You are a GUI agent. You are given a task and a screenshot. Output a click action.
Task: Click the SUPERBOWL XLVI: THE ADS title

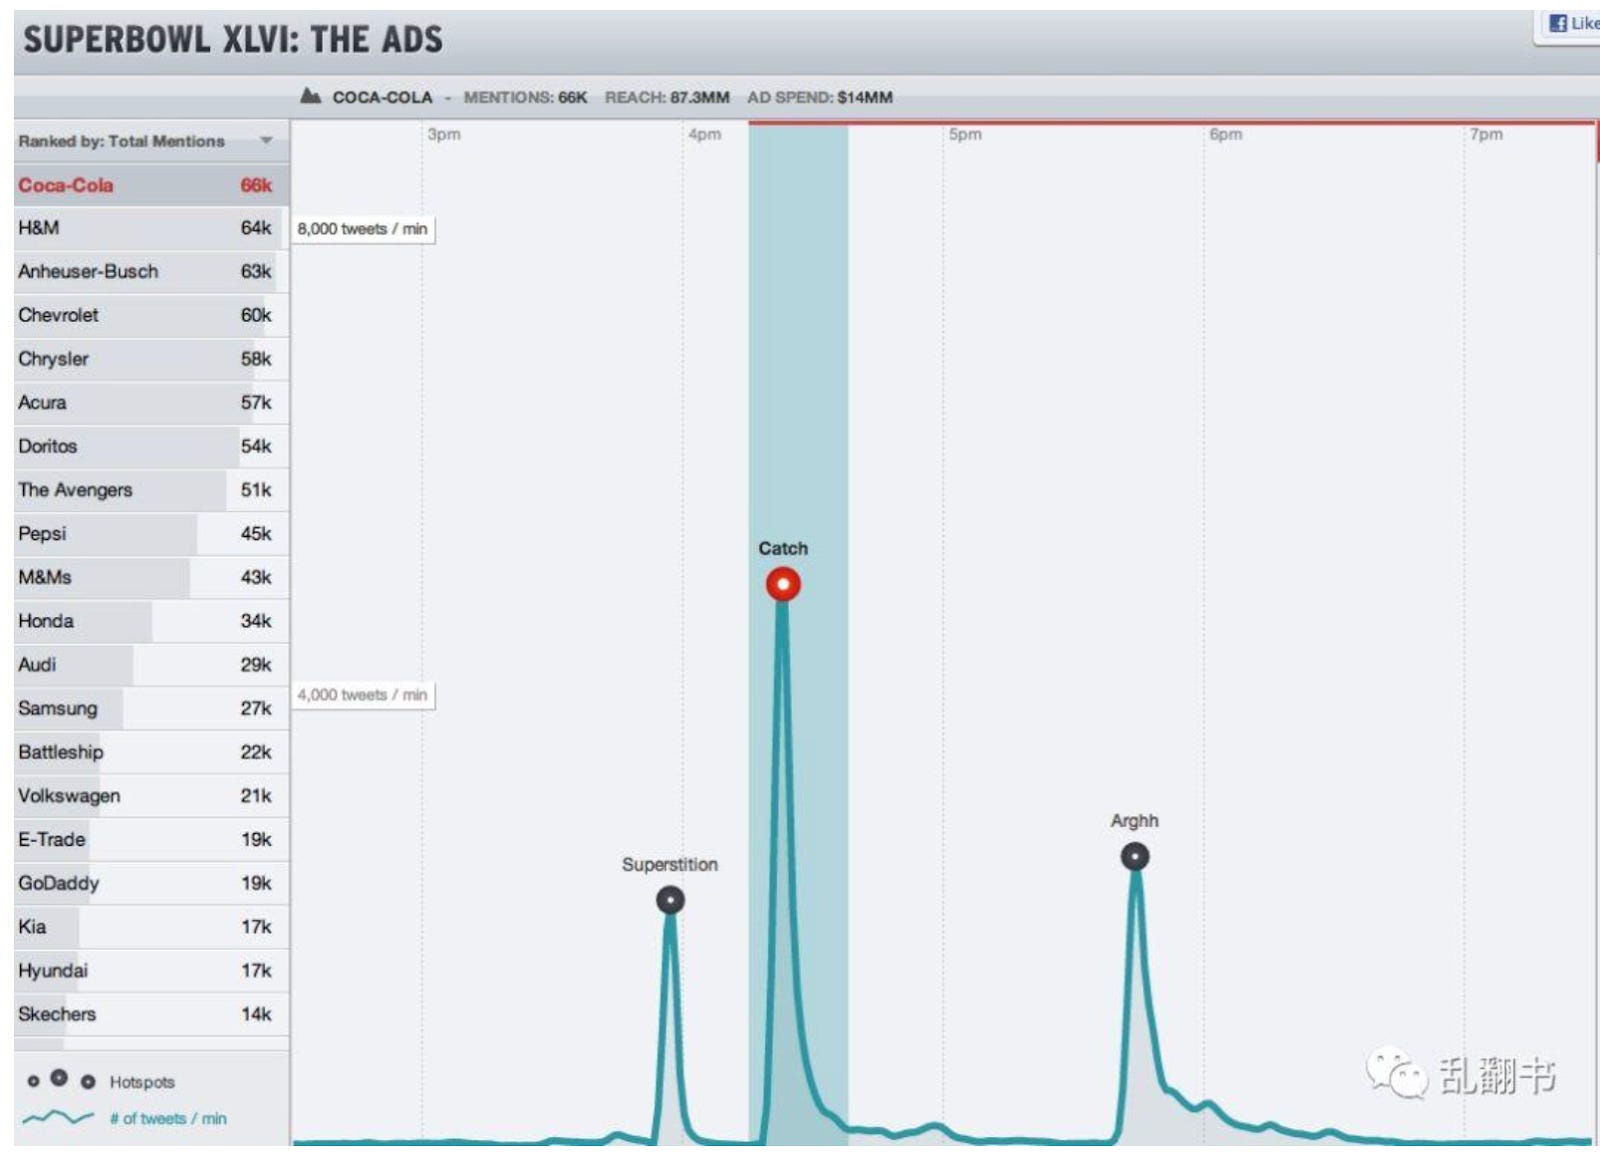pyautogui.click(x=233, y=40)
